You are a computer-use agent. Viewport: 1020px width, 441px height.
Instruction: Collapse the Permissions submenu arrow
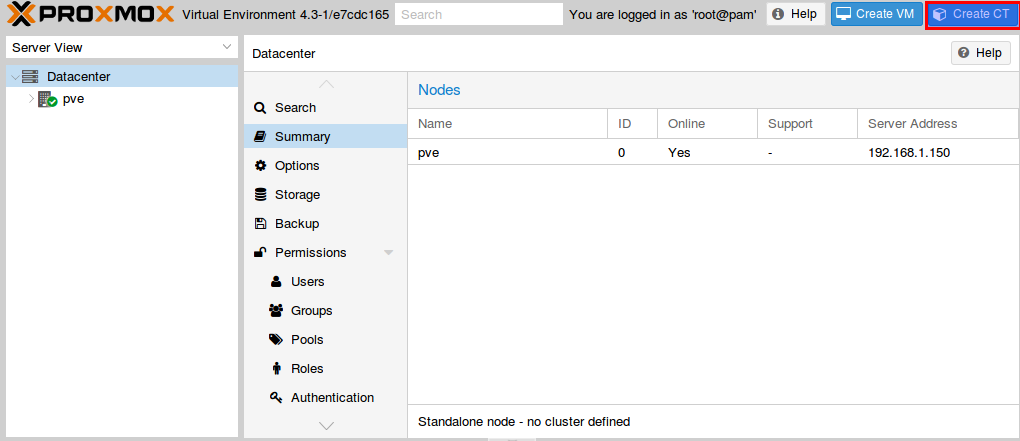click(388, 252)
